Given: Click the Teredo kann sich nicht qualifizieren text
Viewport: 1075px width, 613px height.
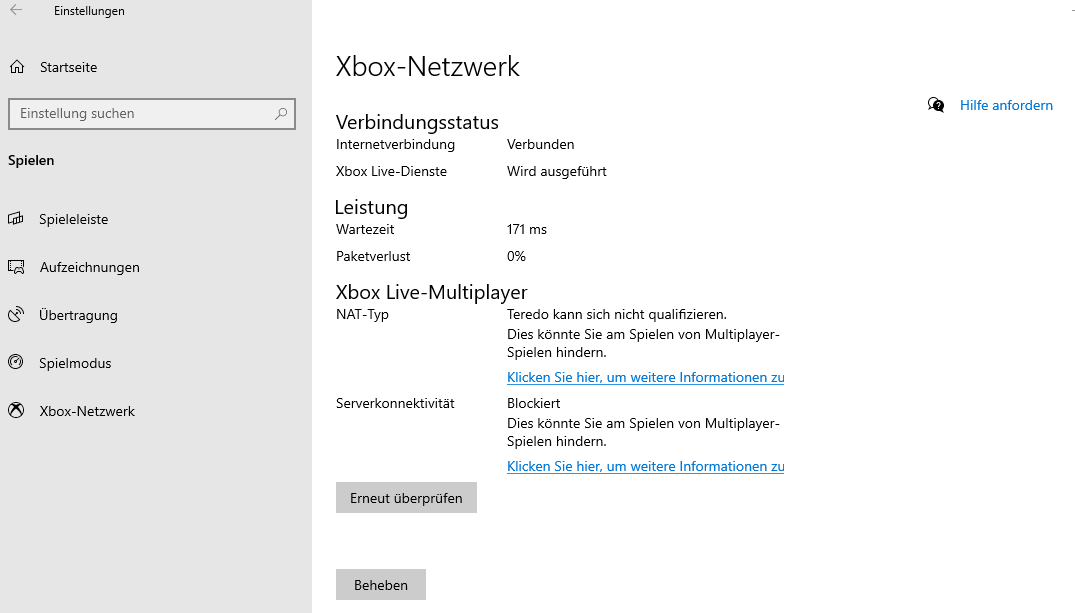Looking at the screenshot, I should click(616, 315).
